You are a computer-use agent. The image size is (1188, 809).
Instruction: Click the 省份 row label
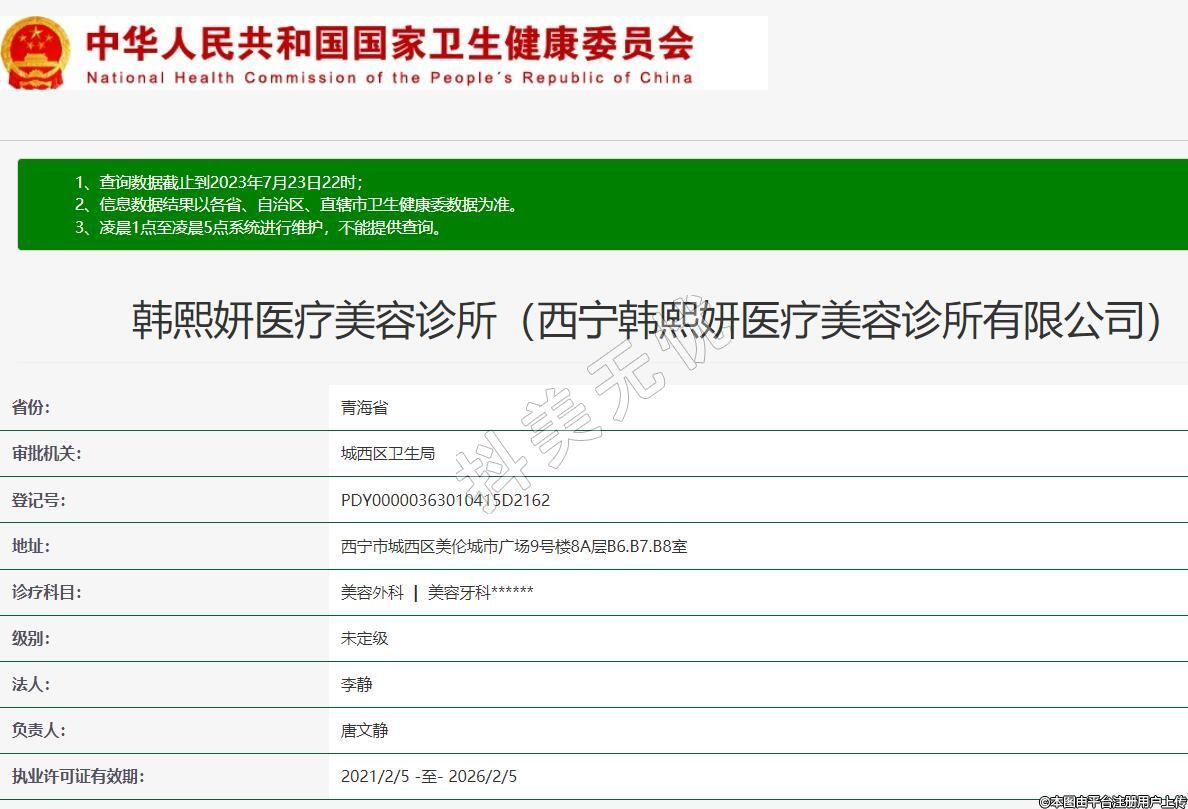[x=31, y=407]
